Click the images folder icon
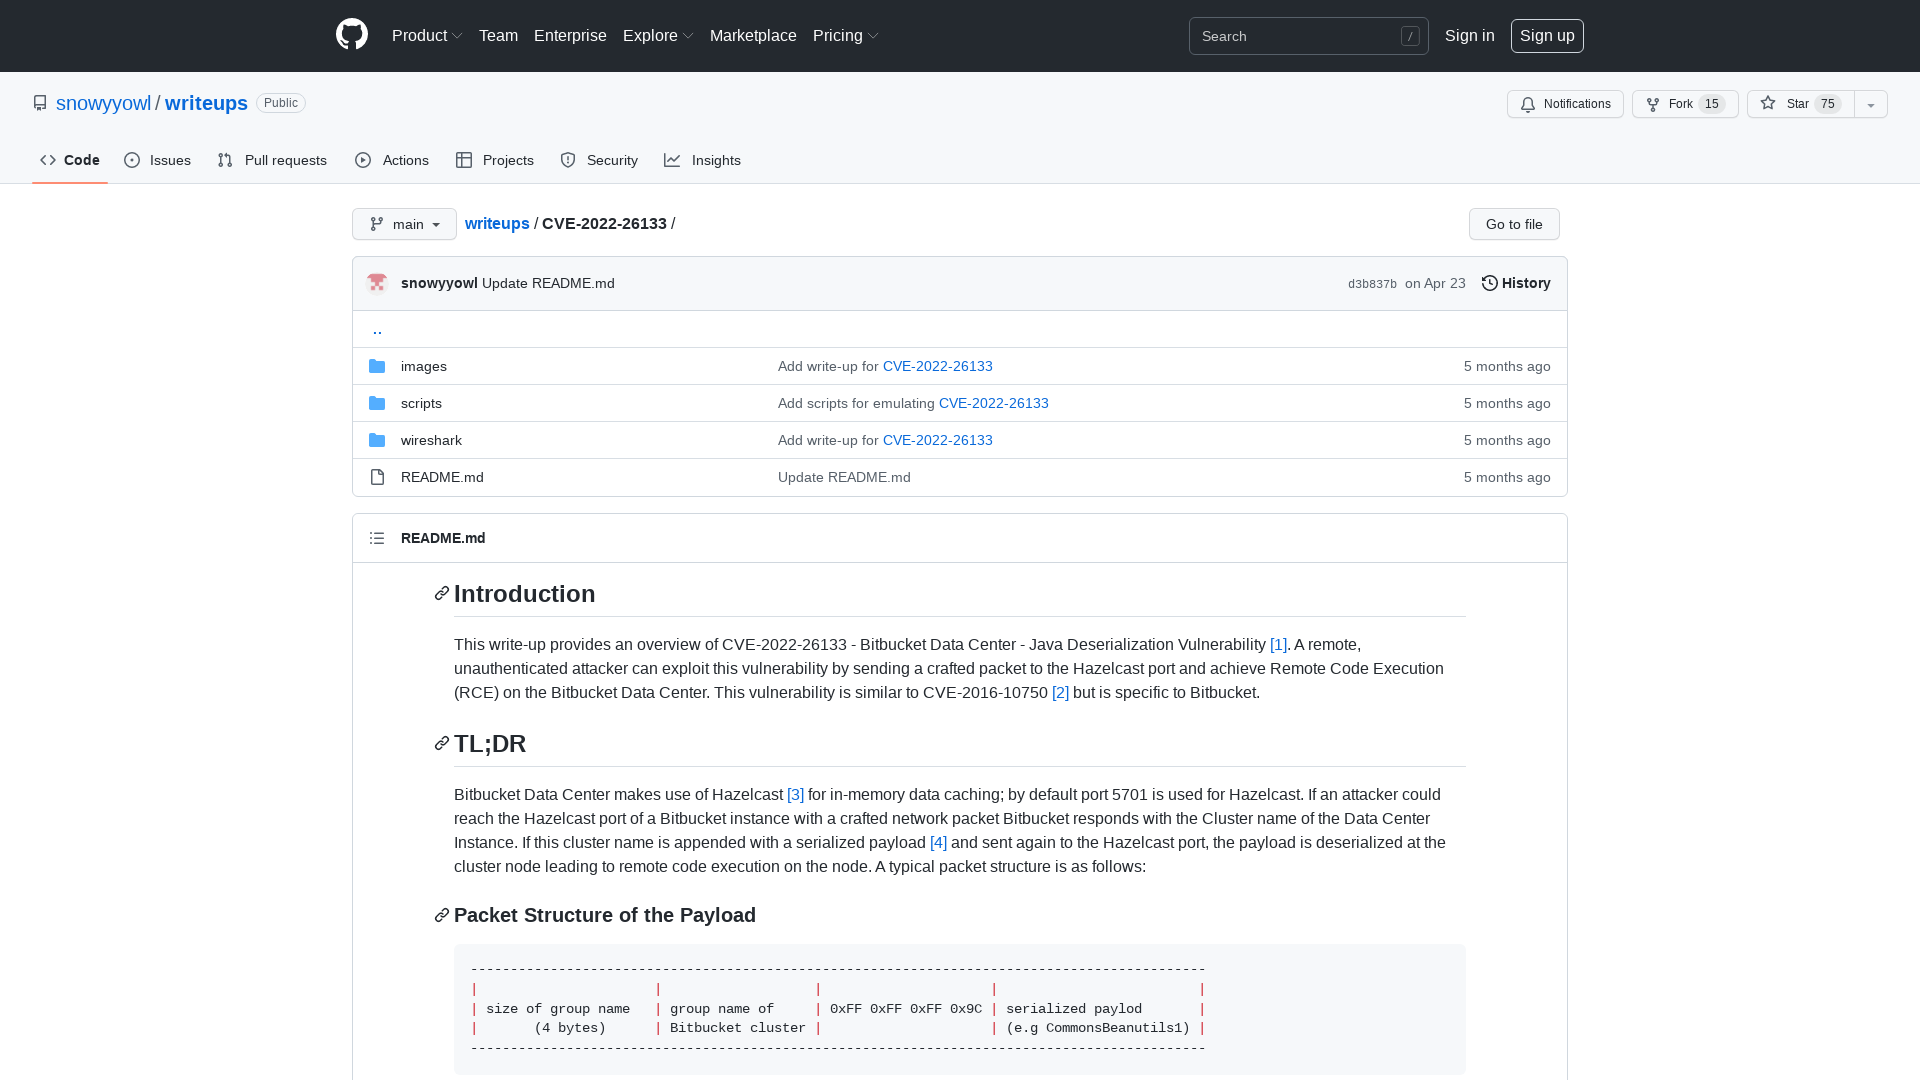Viewport: 1920px width, 1080px height. (x=377, y=366)
